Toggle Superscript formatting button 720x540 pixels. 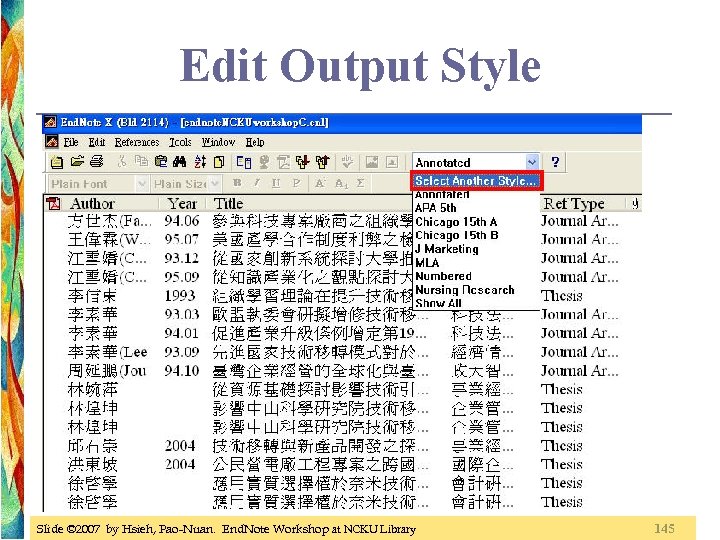pos(320,183)
